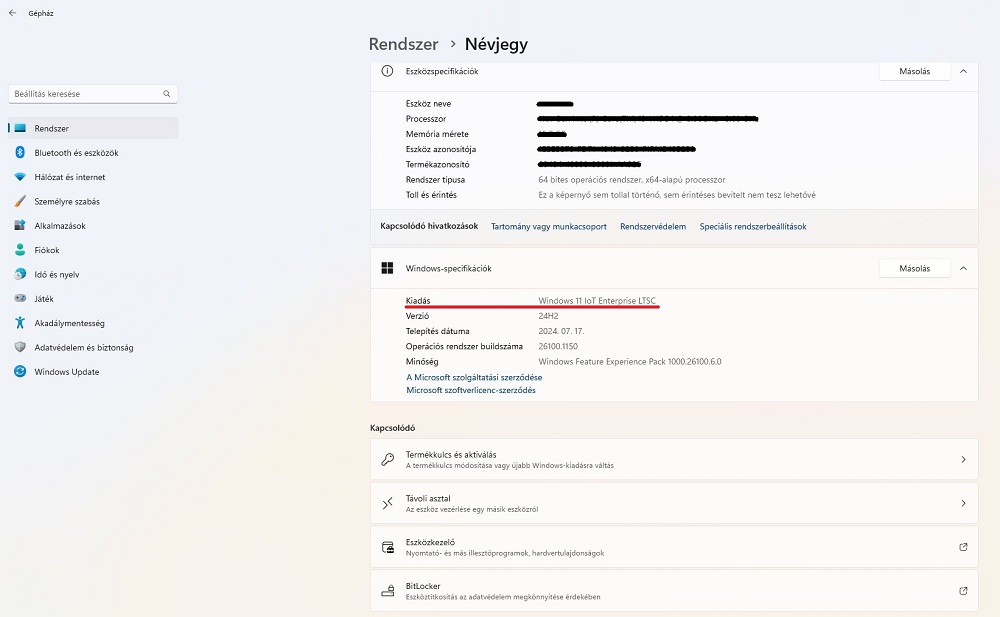Click the Fiókok person icon
1000x617 pixels.
(x=20, y=249)
